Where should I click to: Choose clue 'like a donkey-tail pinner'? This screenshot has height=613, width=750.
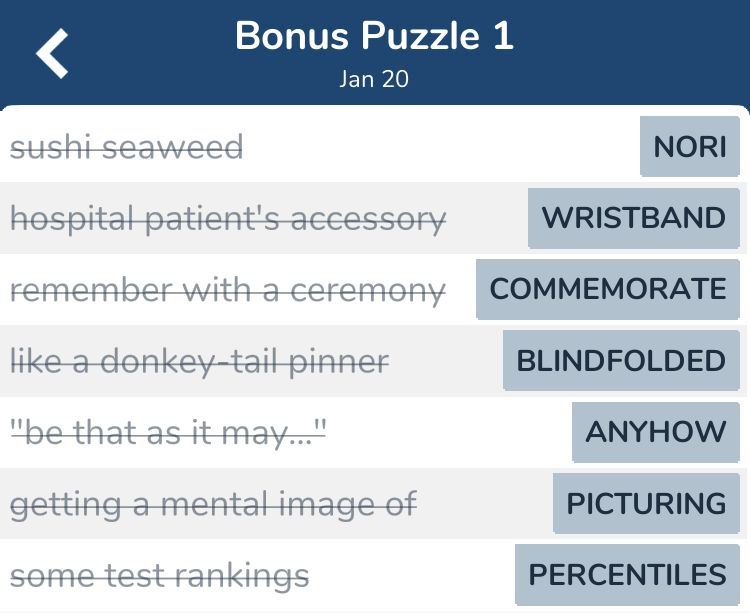(x=199, y=362)
